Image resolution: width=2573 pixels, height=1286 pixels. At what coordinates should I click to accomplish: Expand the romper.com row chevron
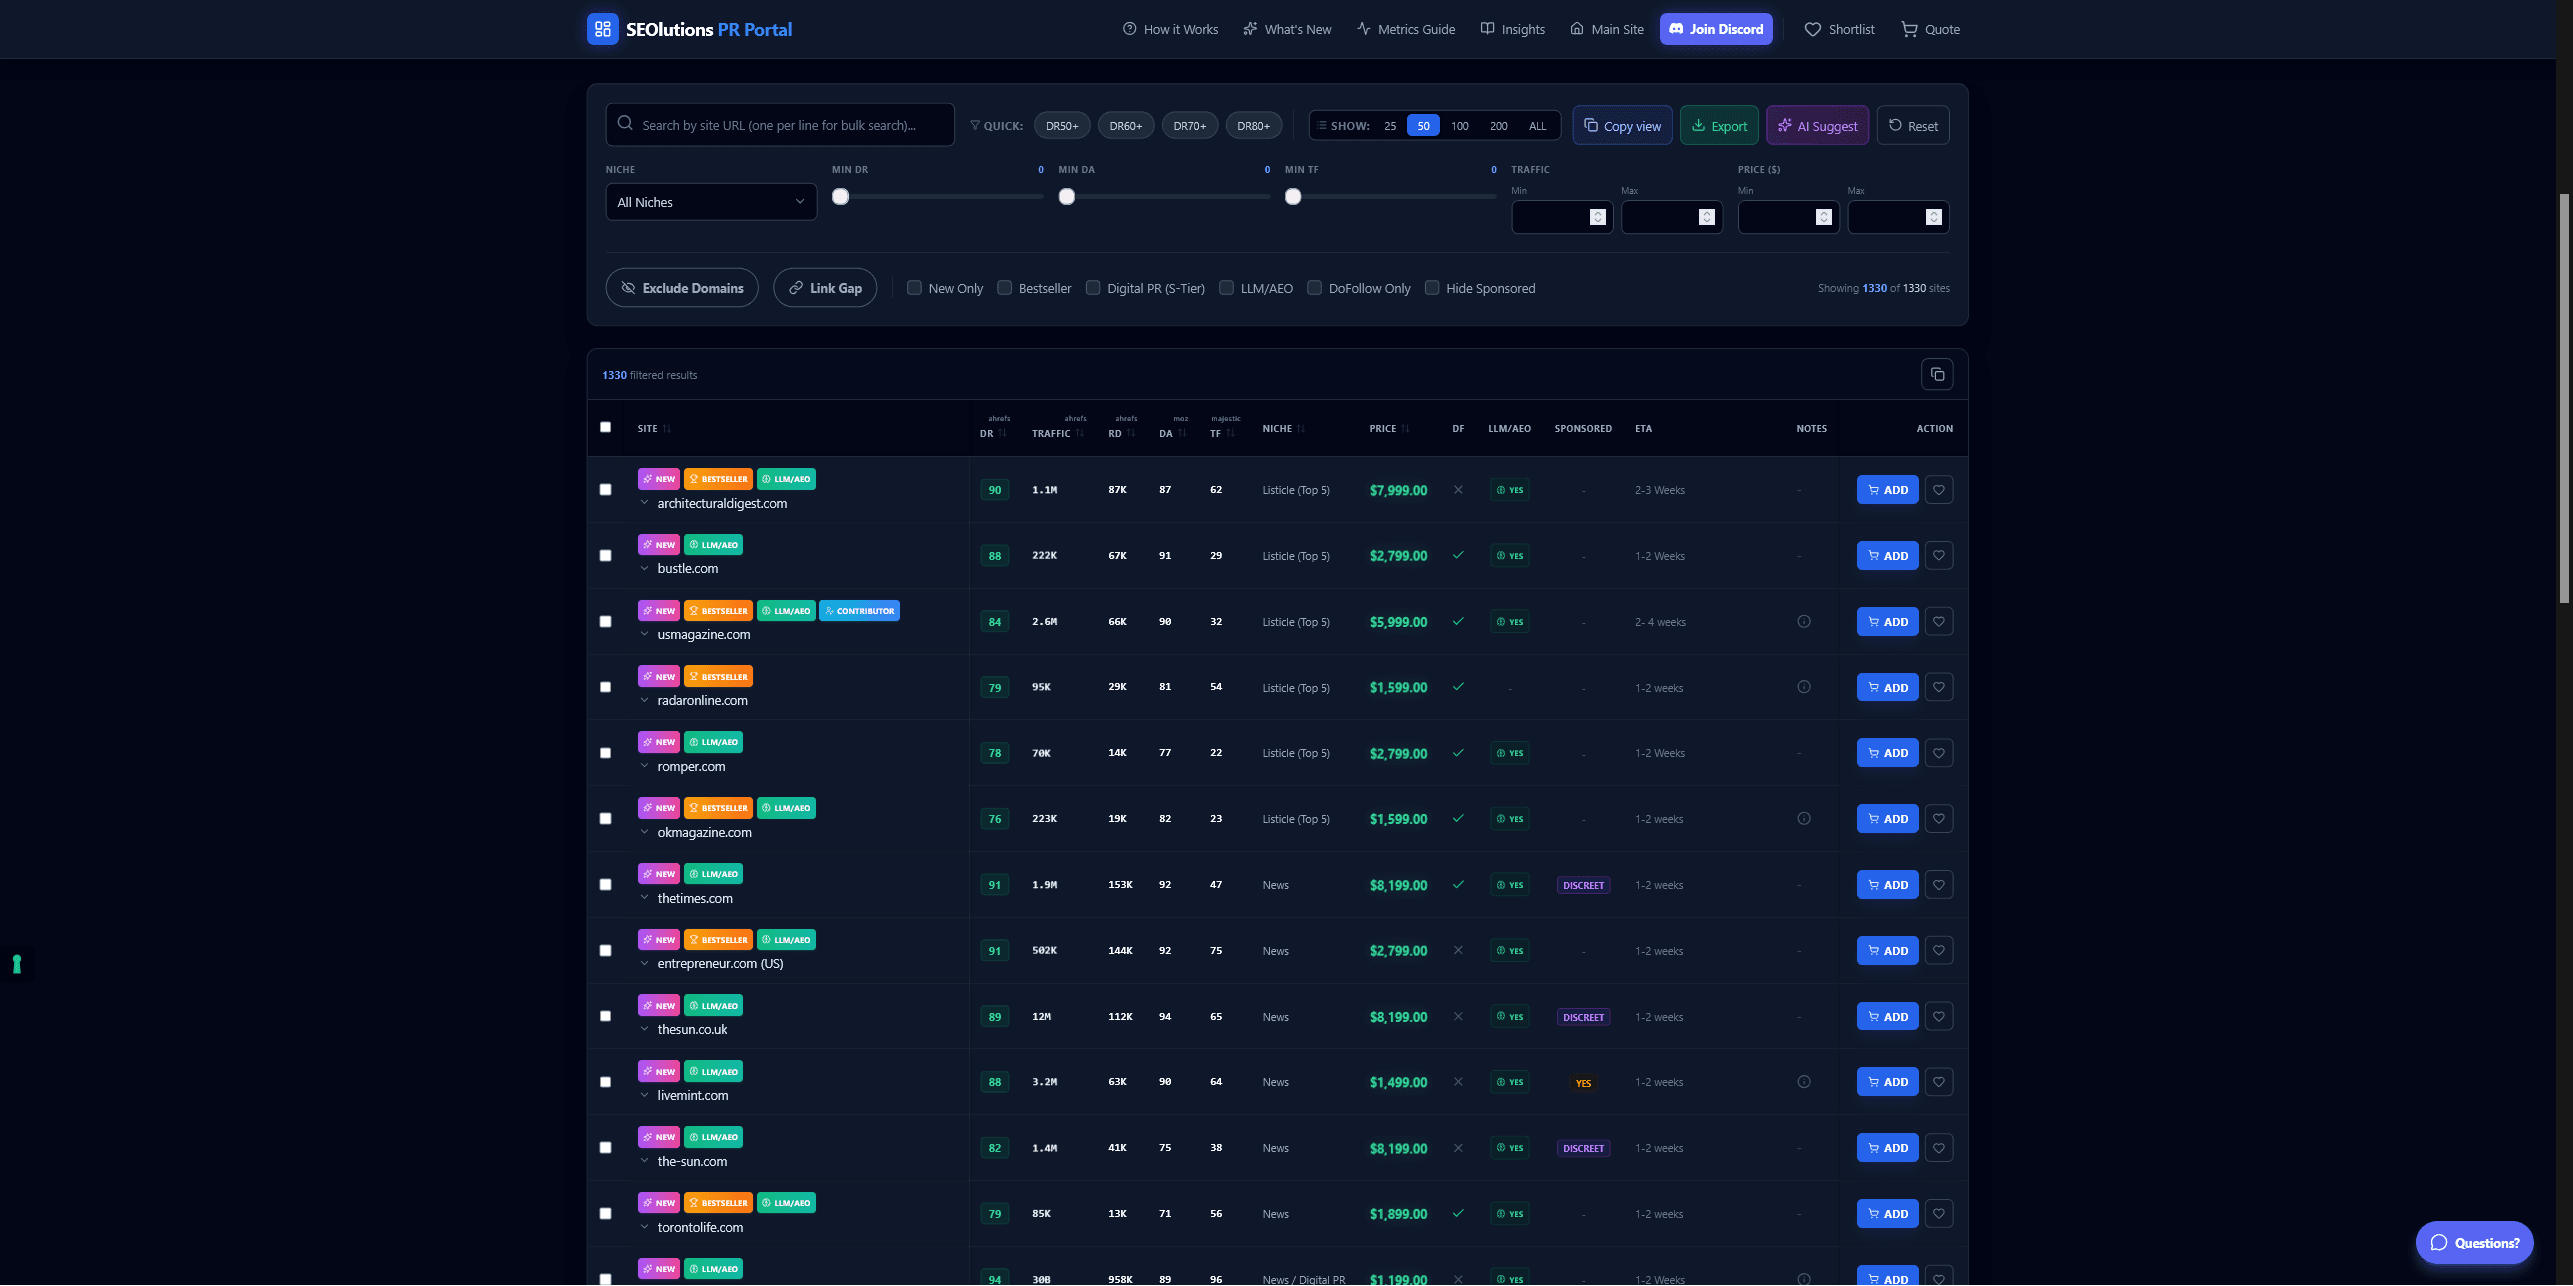pyautogui.click(x=644, y=766)
